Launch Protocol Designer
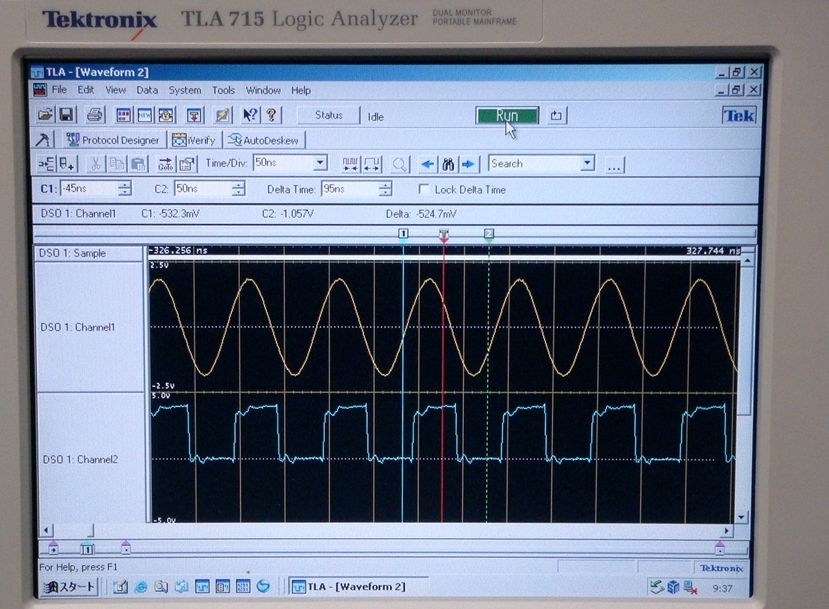Viewport: 829px width, 609px height. point(114,140)
